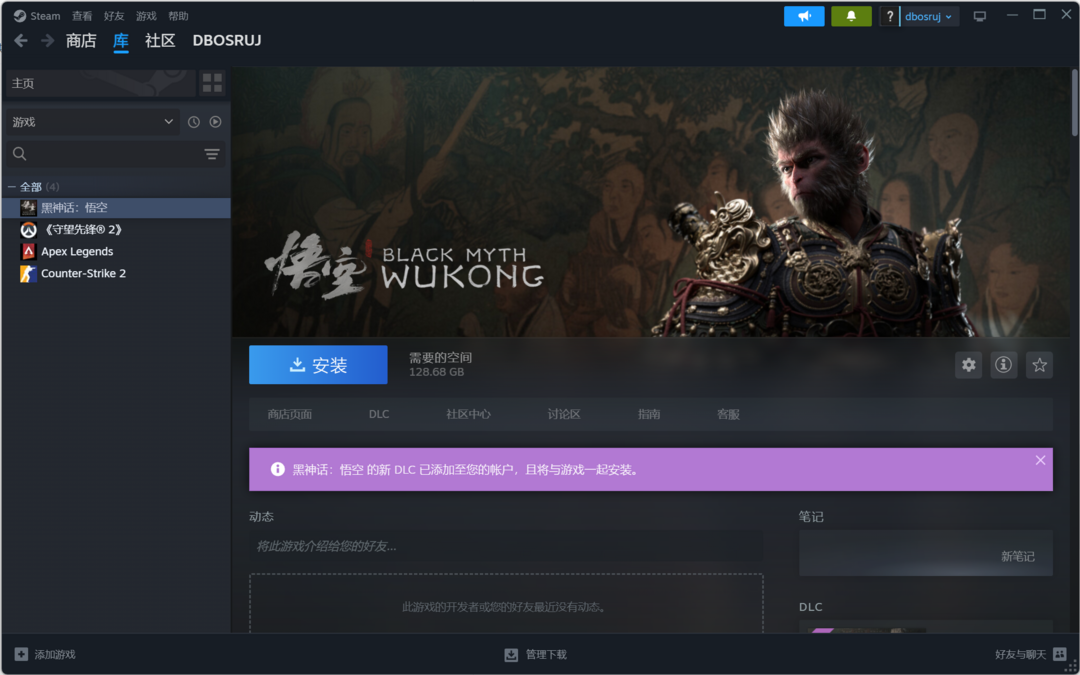1080x675 pixels.
Task: Open notifications with the green bell icon
Action: [x=851, y=16]
